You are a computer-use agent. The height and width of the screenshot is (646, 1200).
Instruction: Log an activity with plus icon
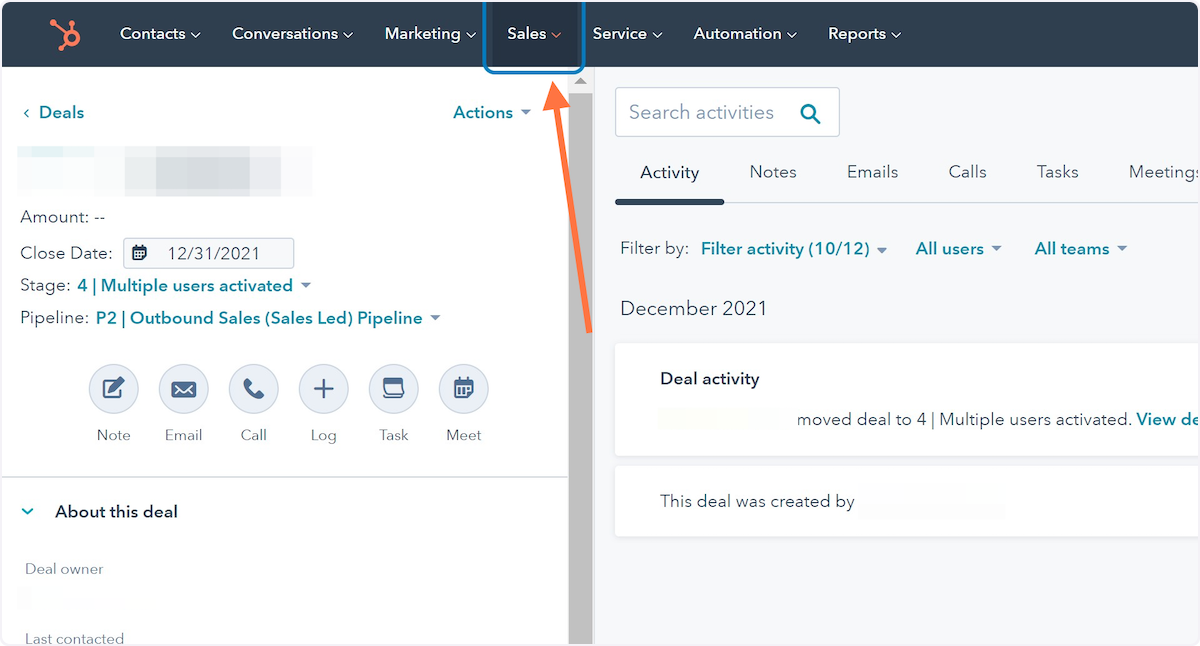324,389
